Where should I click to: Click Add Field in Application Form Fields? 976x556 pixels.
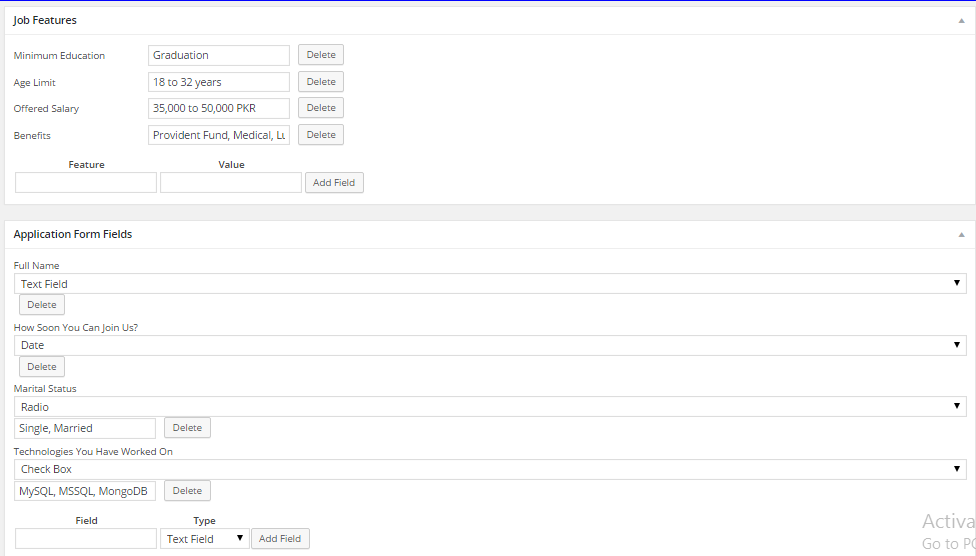[280, 539]
